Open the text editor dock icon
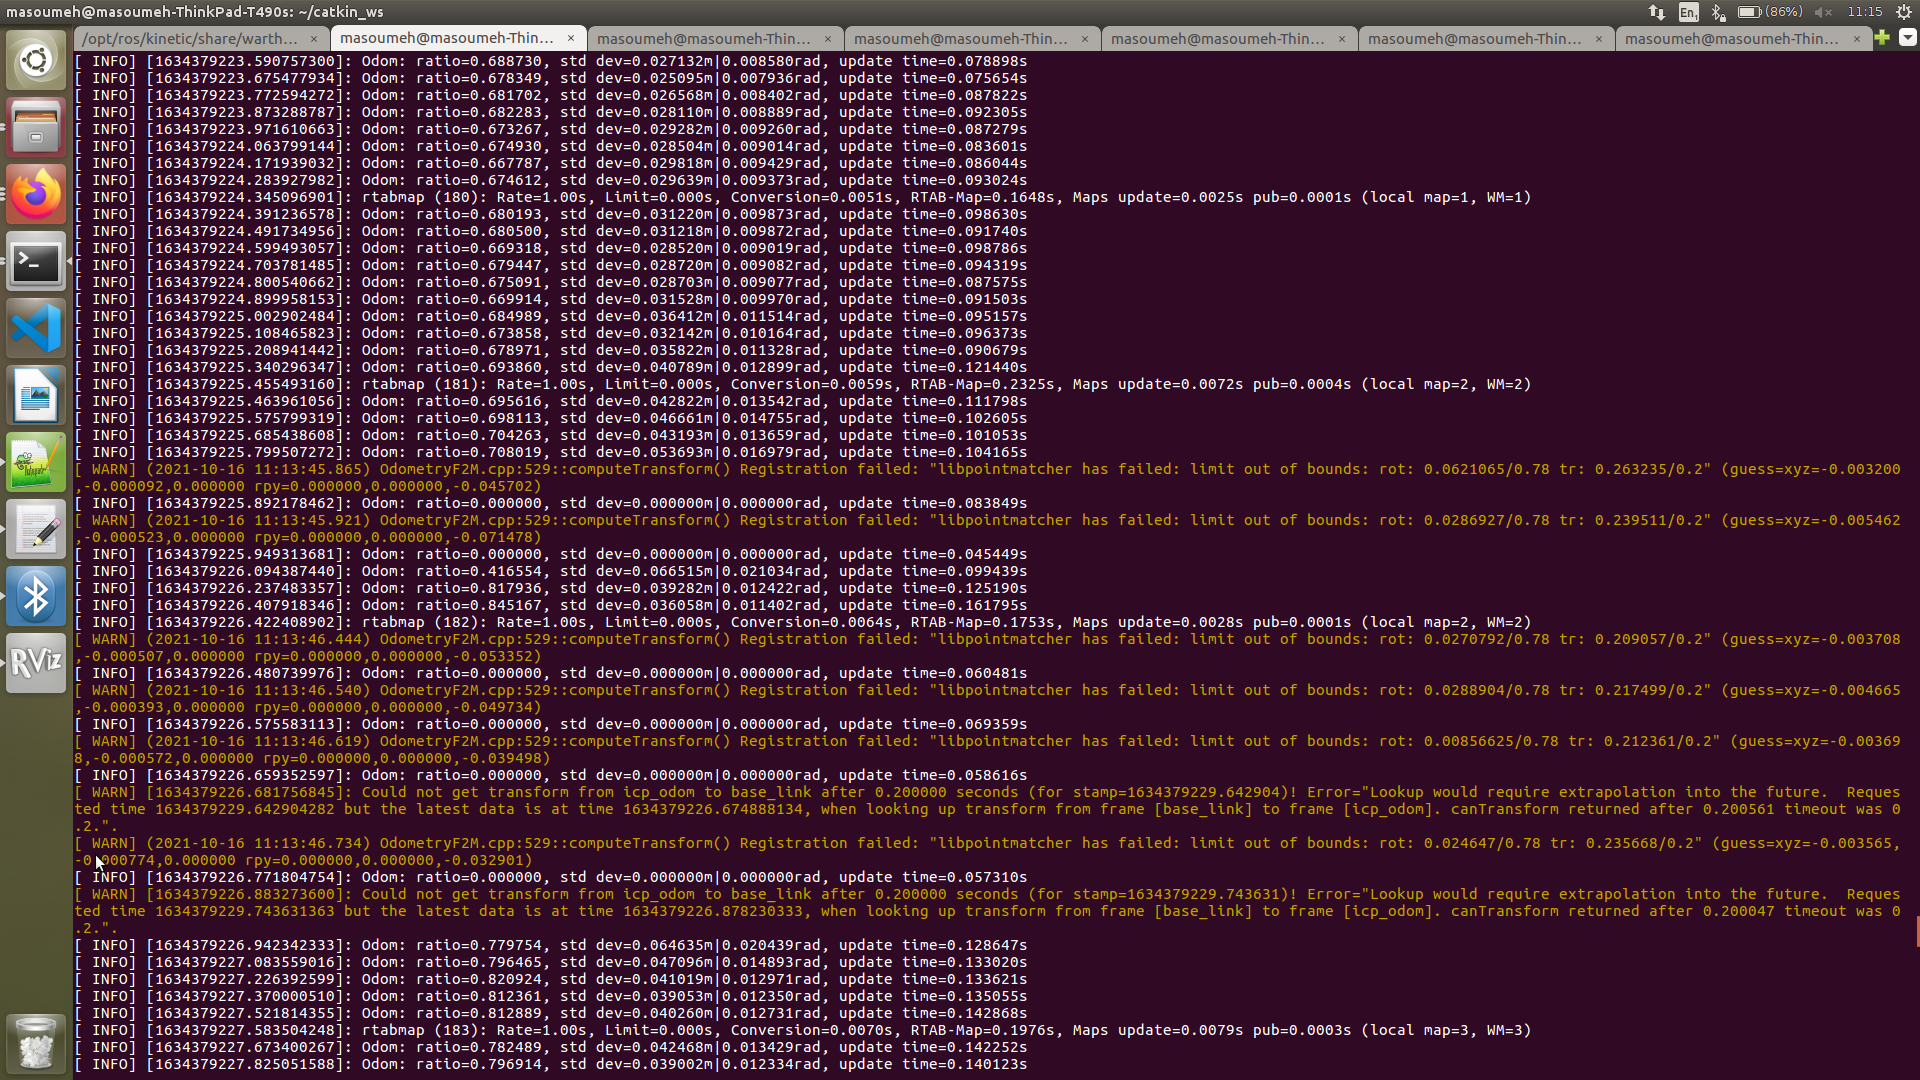 [x=36, y=529]
